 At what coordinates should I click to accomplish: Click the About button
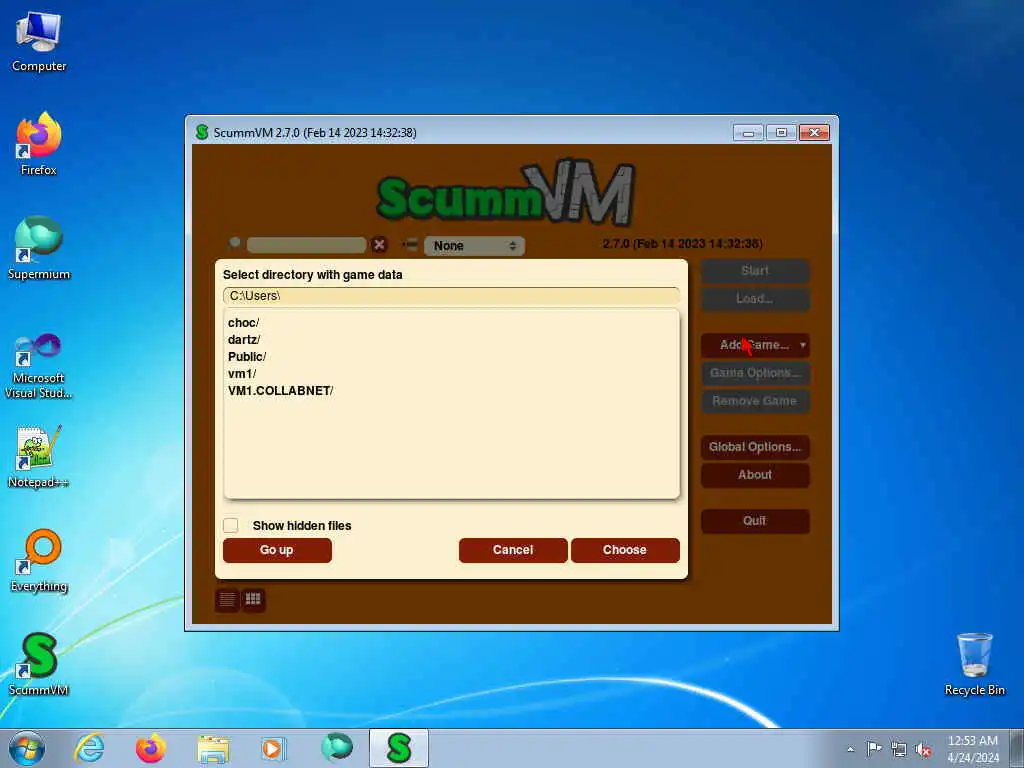tap(755, 475)
